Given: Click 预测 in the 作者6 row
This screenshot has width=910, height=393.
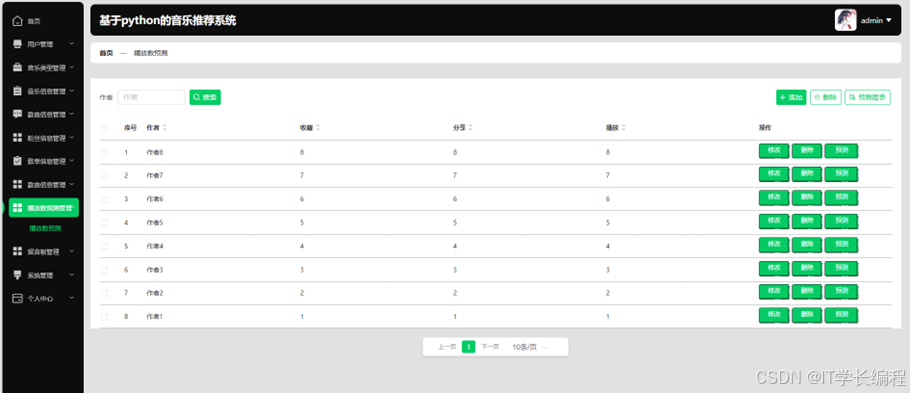Looking at the screenshot, I should point(841,197).
